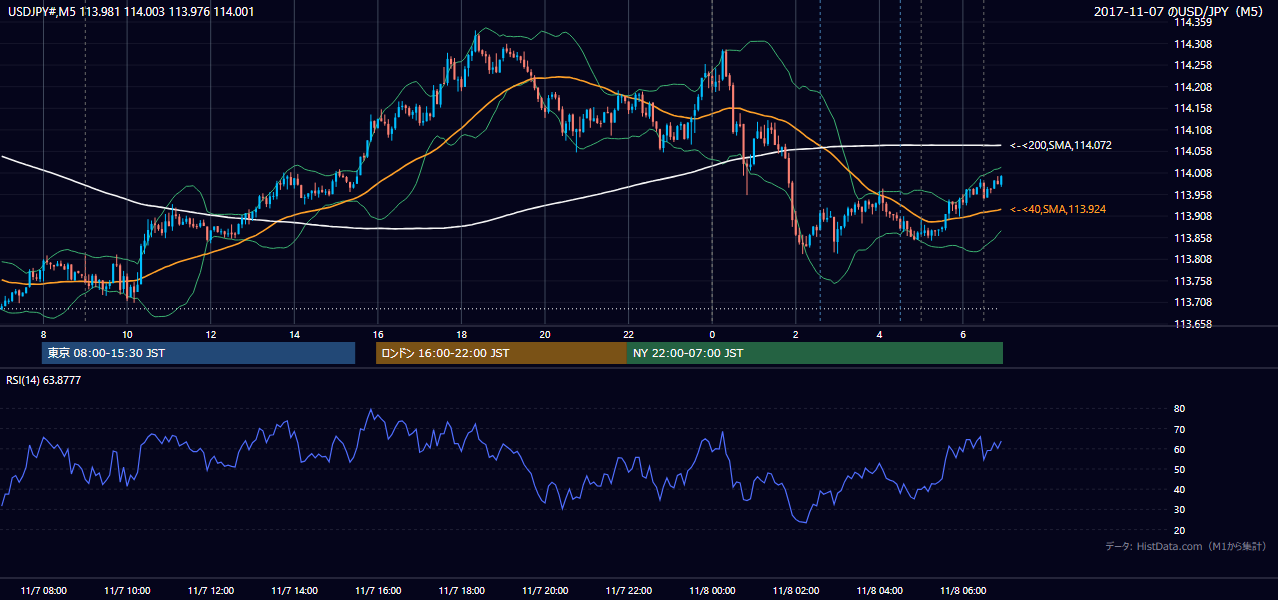Click price axis value 113.808

[1194, 259]
